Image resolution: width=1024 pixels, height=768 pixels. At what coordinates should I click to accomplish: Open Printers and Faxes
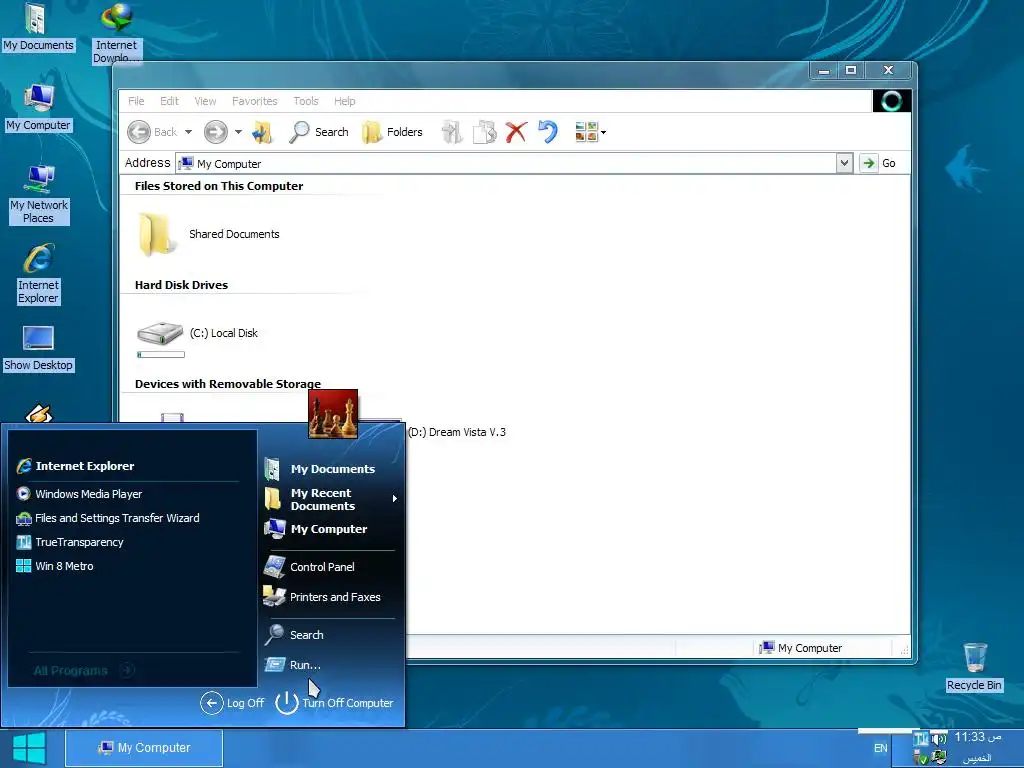(322, 597)
